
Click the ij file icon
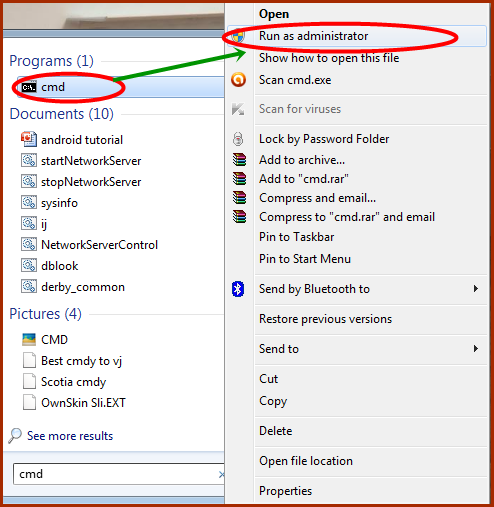[x=29, y=224]
